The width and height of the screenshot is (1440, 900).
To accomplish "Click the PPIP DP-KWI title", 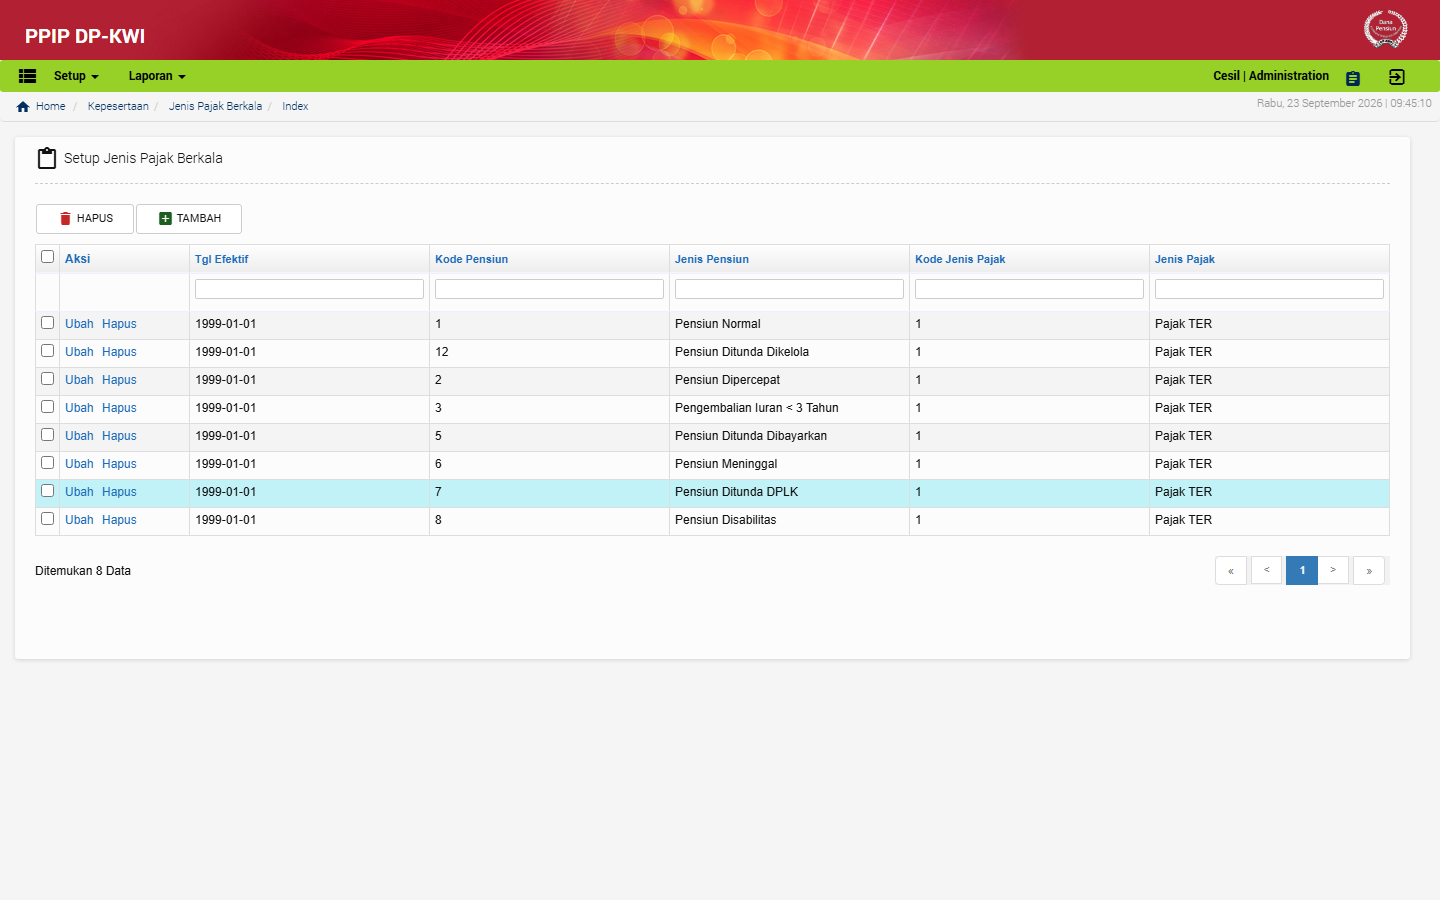I will click(x=85, y=36).
